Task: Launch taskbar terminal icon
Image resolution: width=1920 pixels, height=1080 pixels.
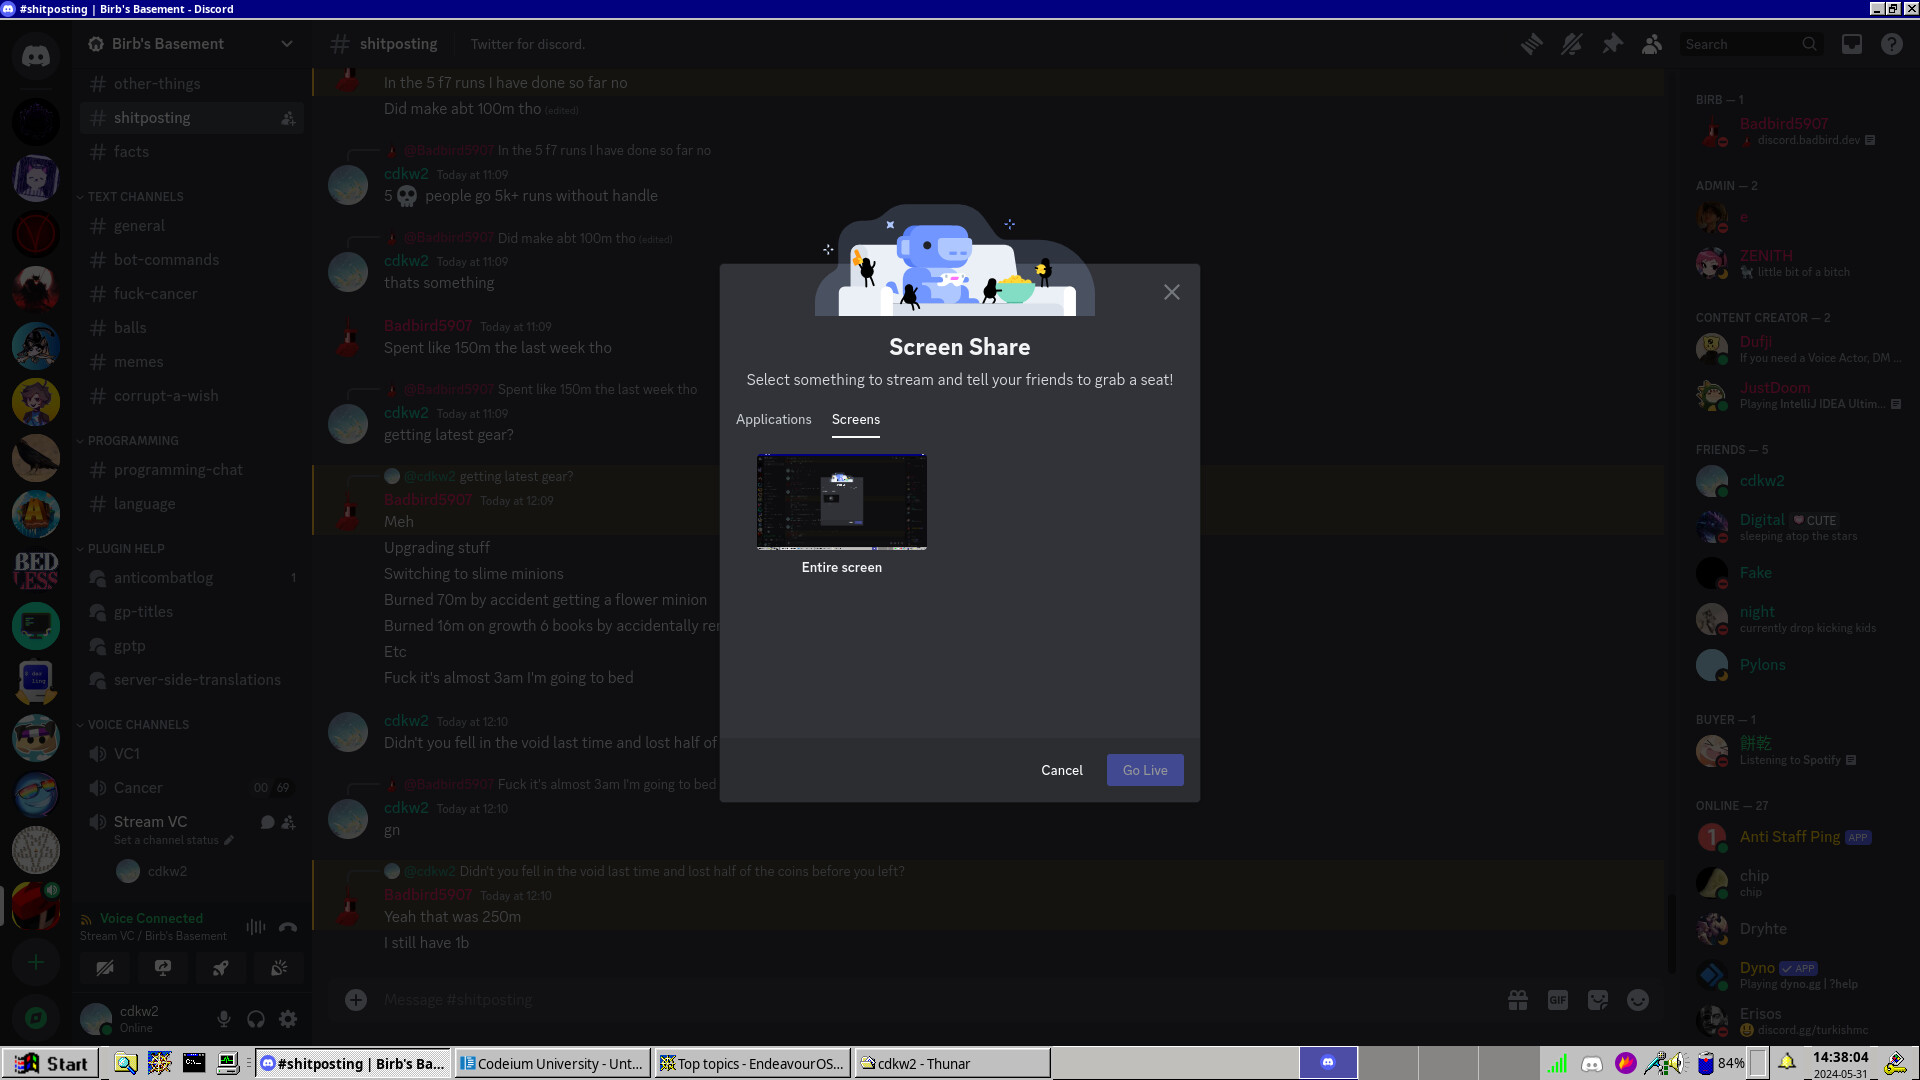Action: pos(194,1063)
